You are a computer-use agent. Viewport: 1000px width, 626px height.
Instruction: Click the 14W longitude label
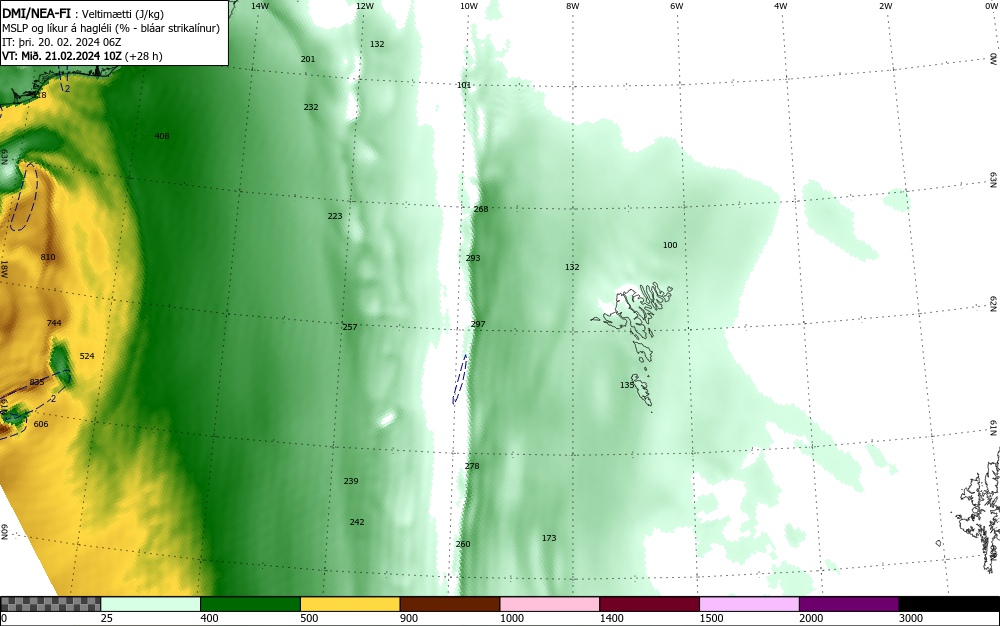[x=260, y=6]
